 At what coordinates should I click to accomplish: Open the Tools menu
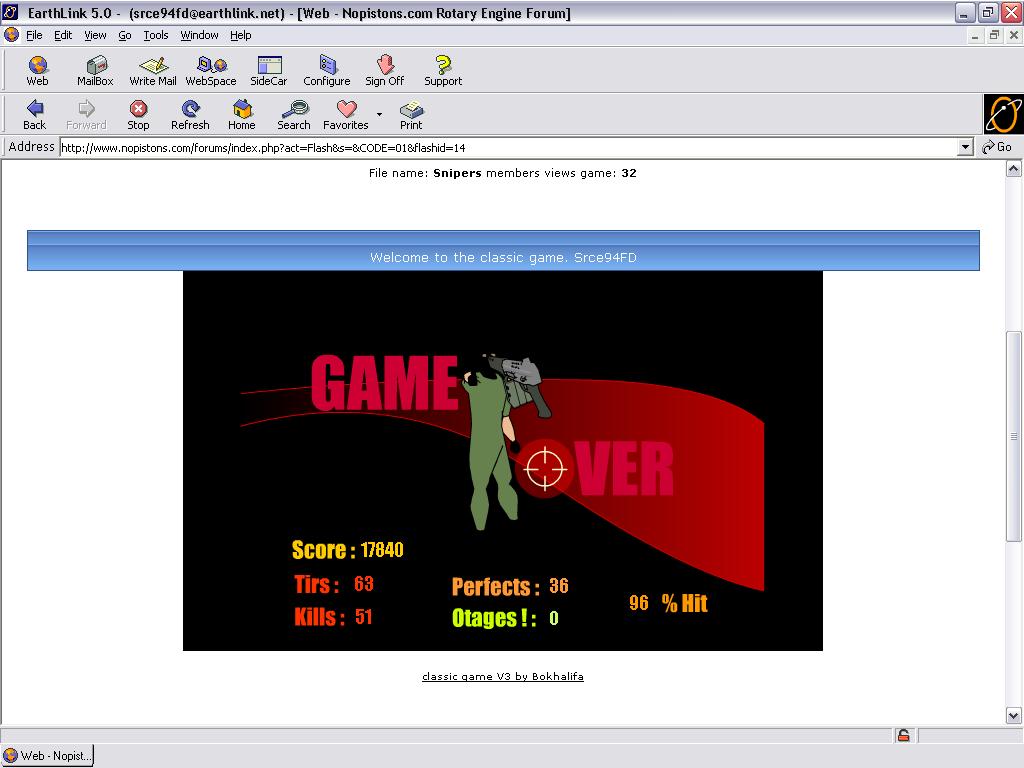pos(156,35)
